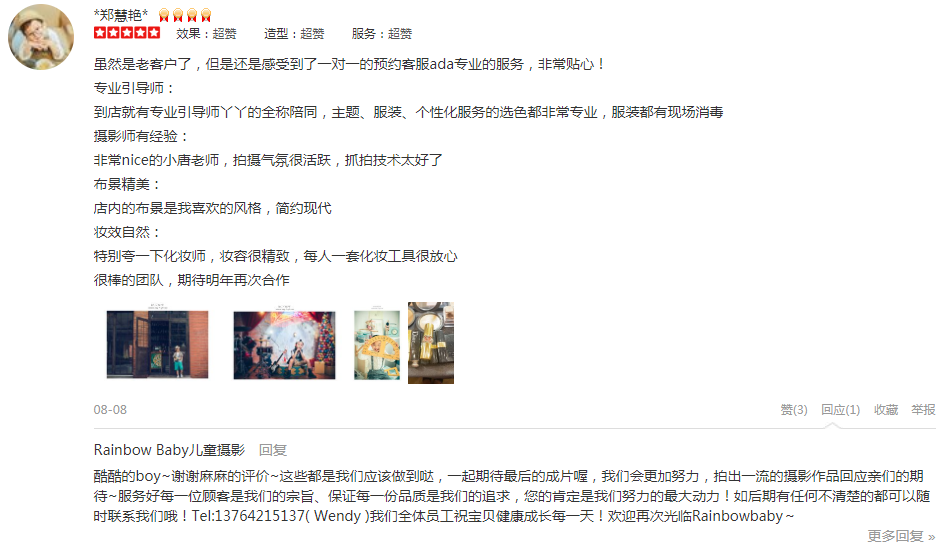This screenshot has width=943, height=543.
Task: Open the child with ruler photo thumbnail
Action: [377, 345]
